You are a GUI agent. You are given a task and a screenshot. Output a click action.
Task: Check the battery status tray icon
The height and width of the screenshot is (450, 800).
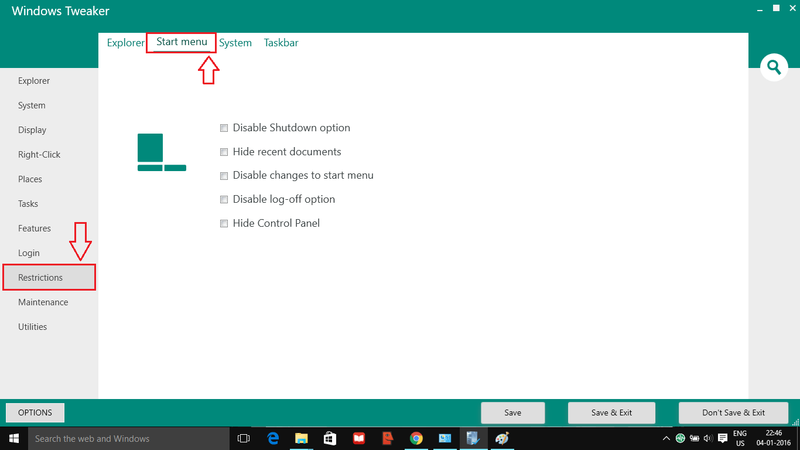pyautogui.click(x=694, y=438)
